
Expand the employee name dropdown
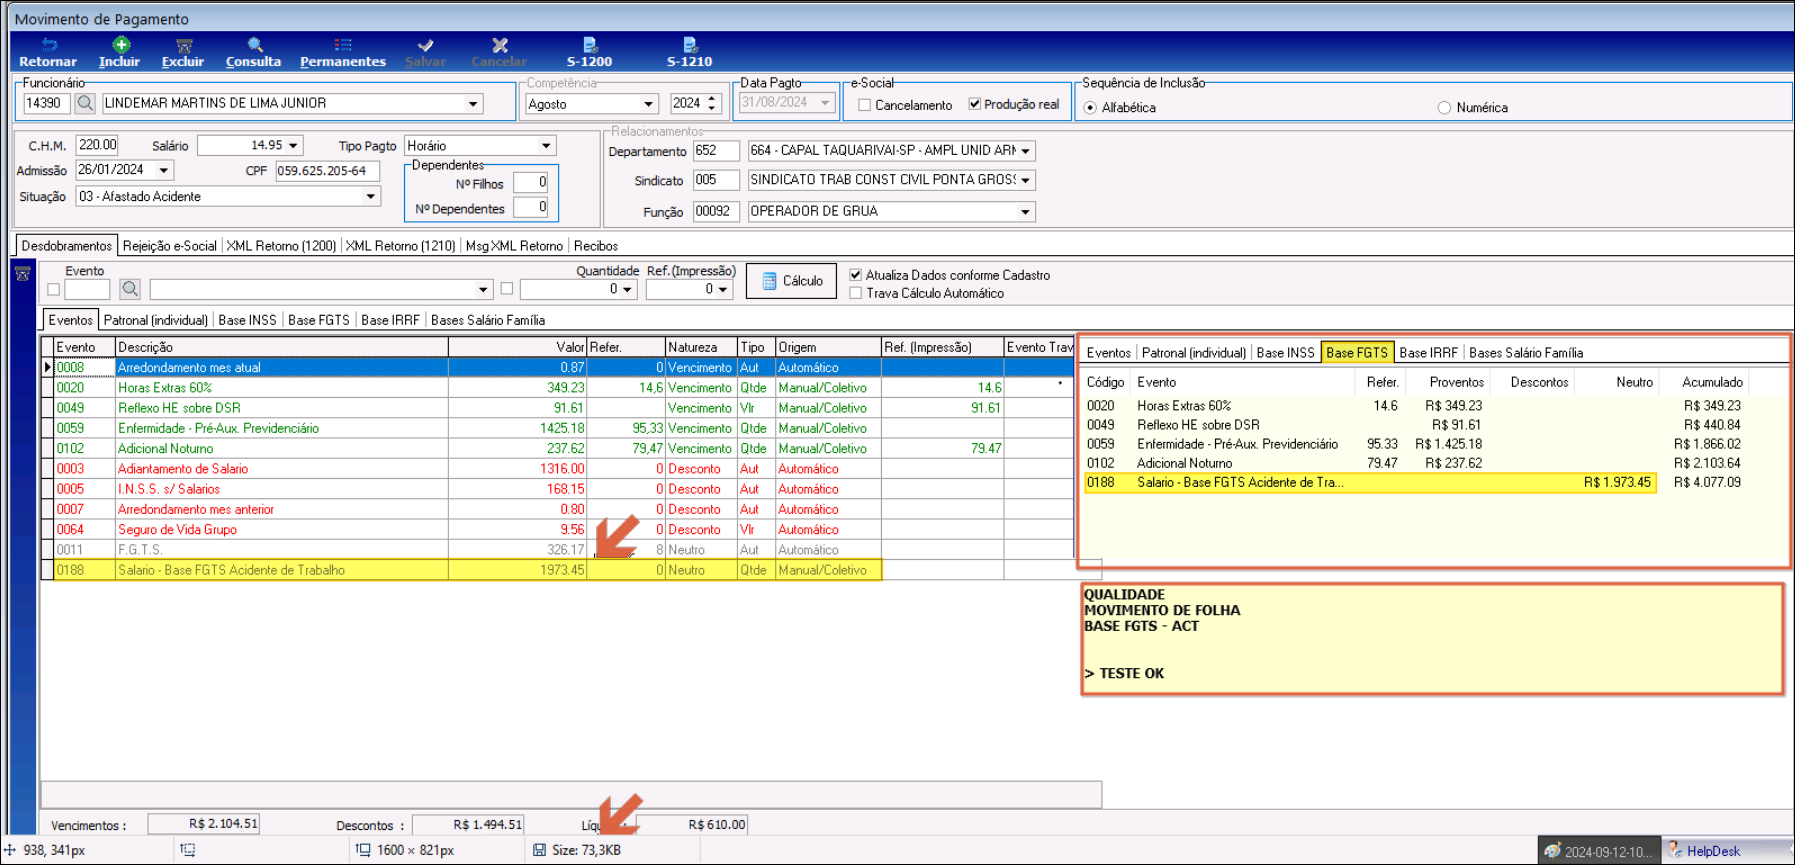pos(474,104)
